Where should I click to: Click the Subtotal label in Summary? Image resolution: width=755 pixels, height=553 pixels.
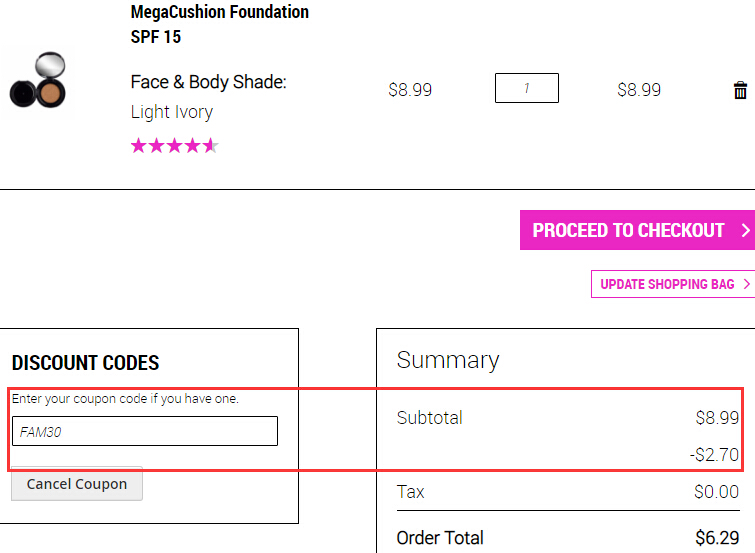(430, 418)
